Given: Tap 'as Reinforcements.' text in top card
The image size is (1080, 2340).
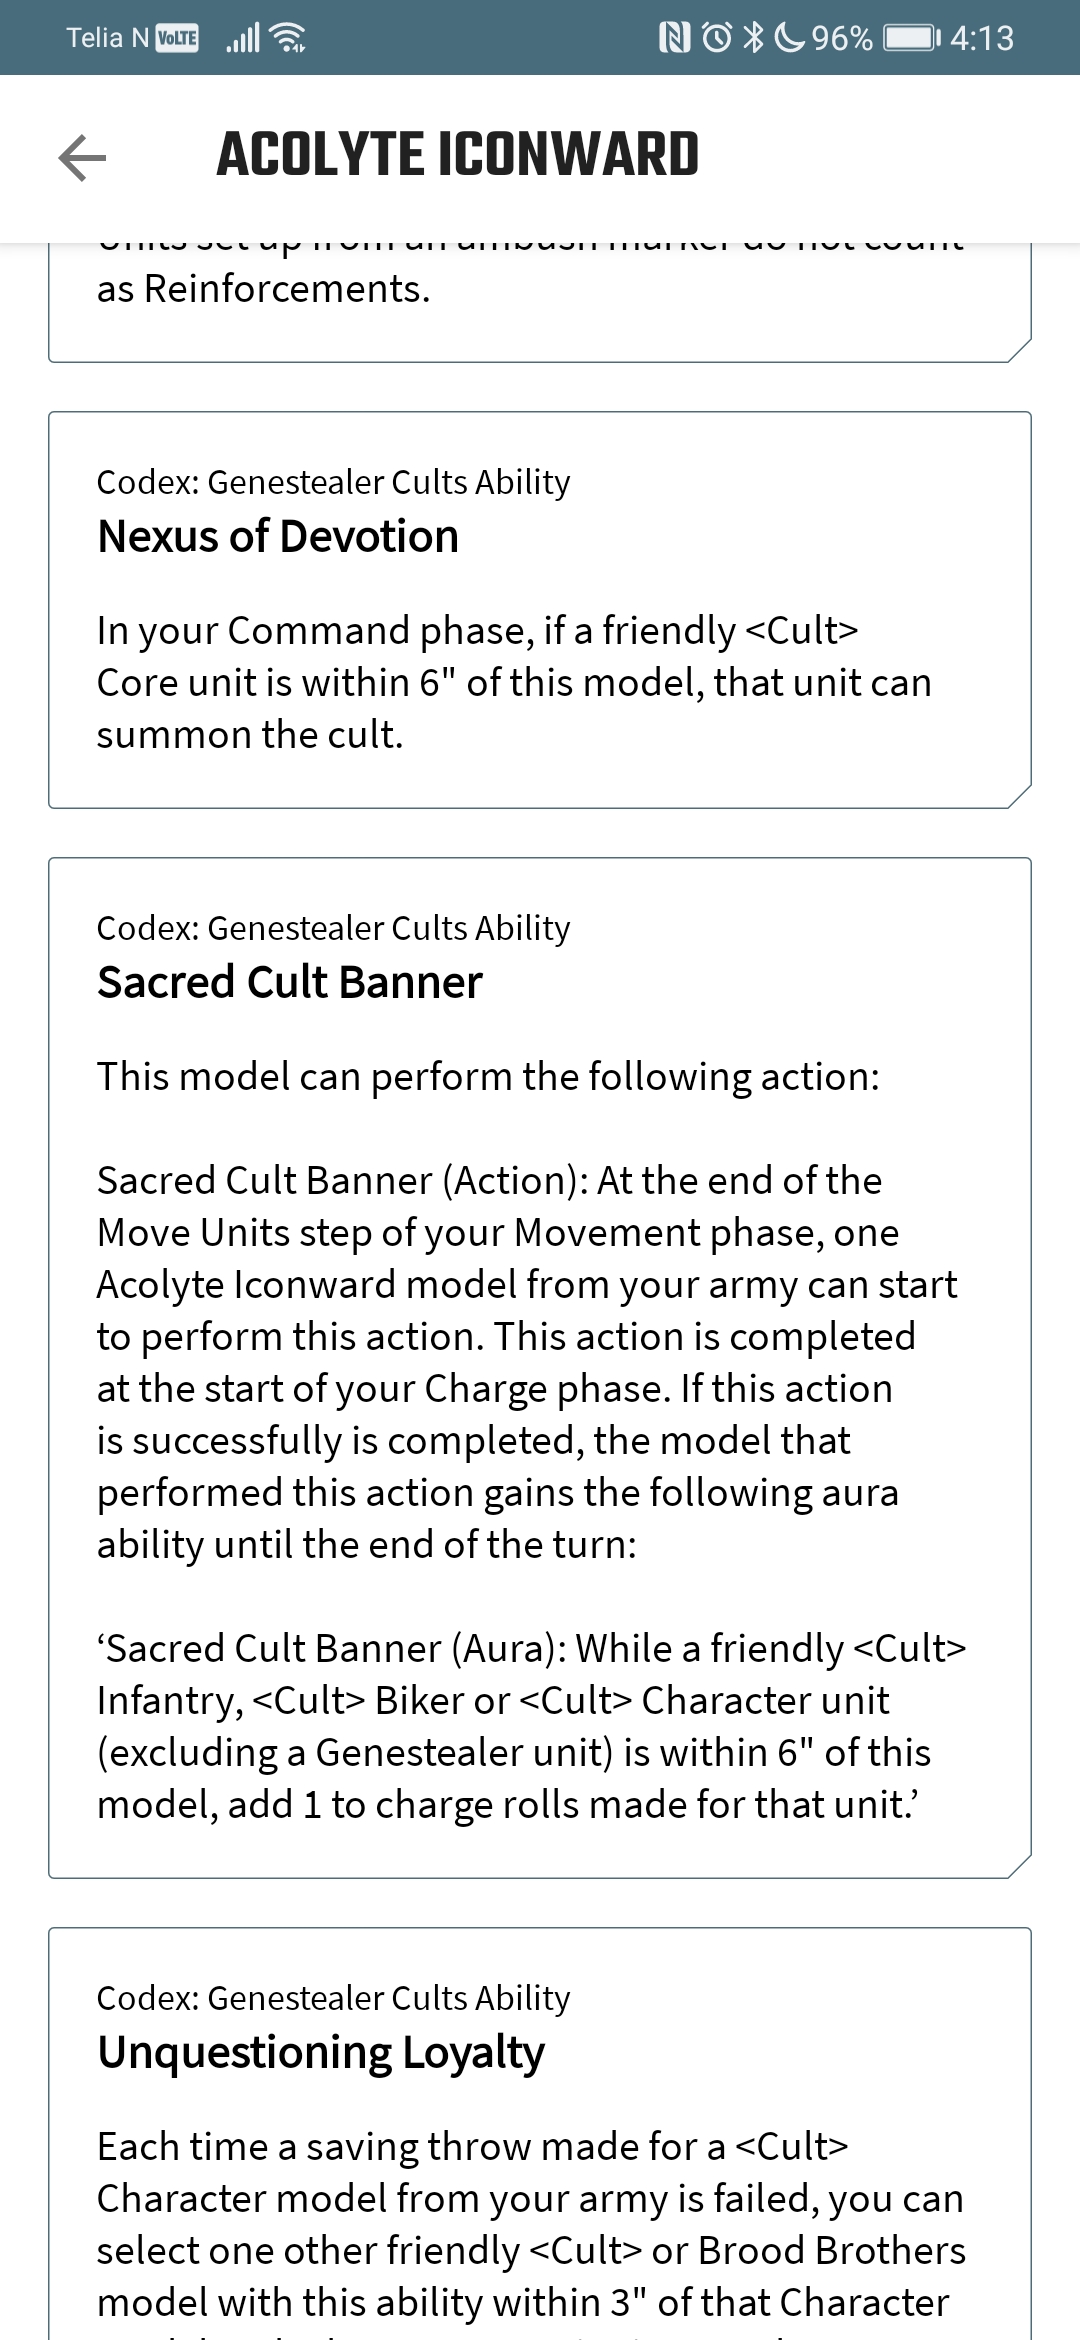Looking at the screenshot, I should coord(264,289).
